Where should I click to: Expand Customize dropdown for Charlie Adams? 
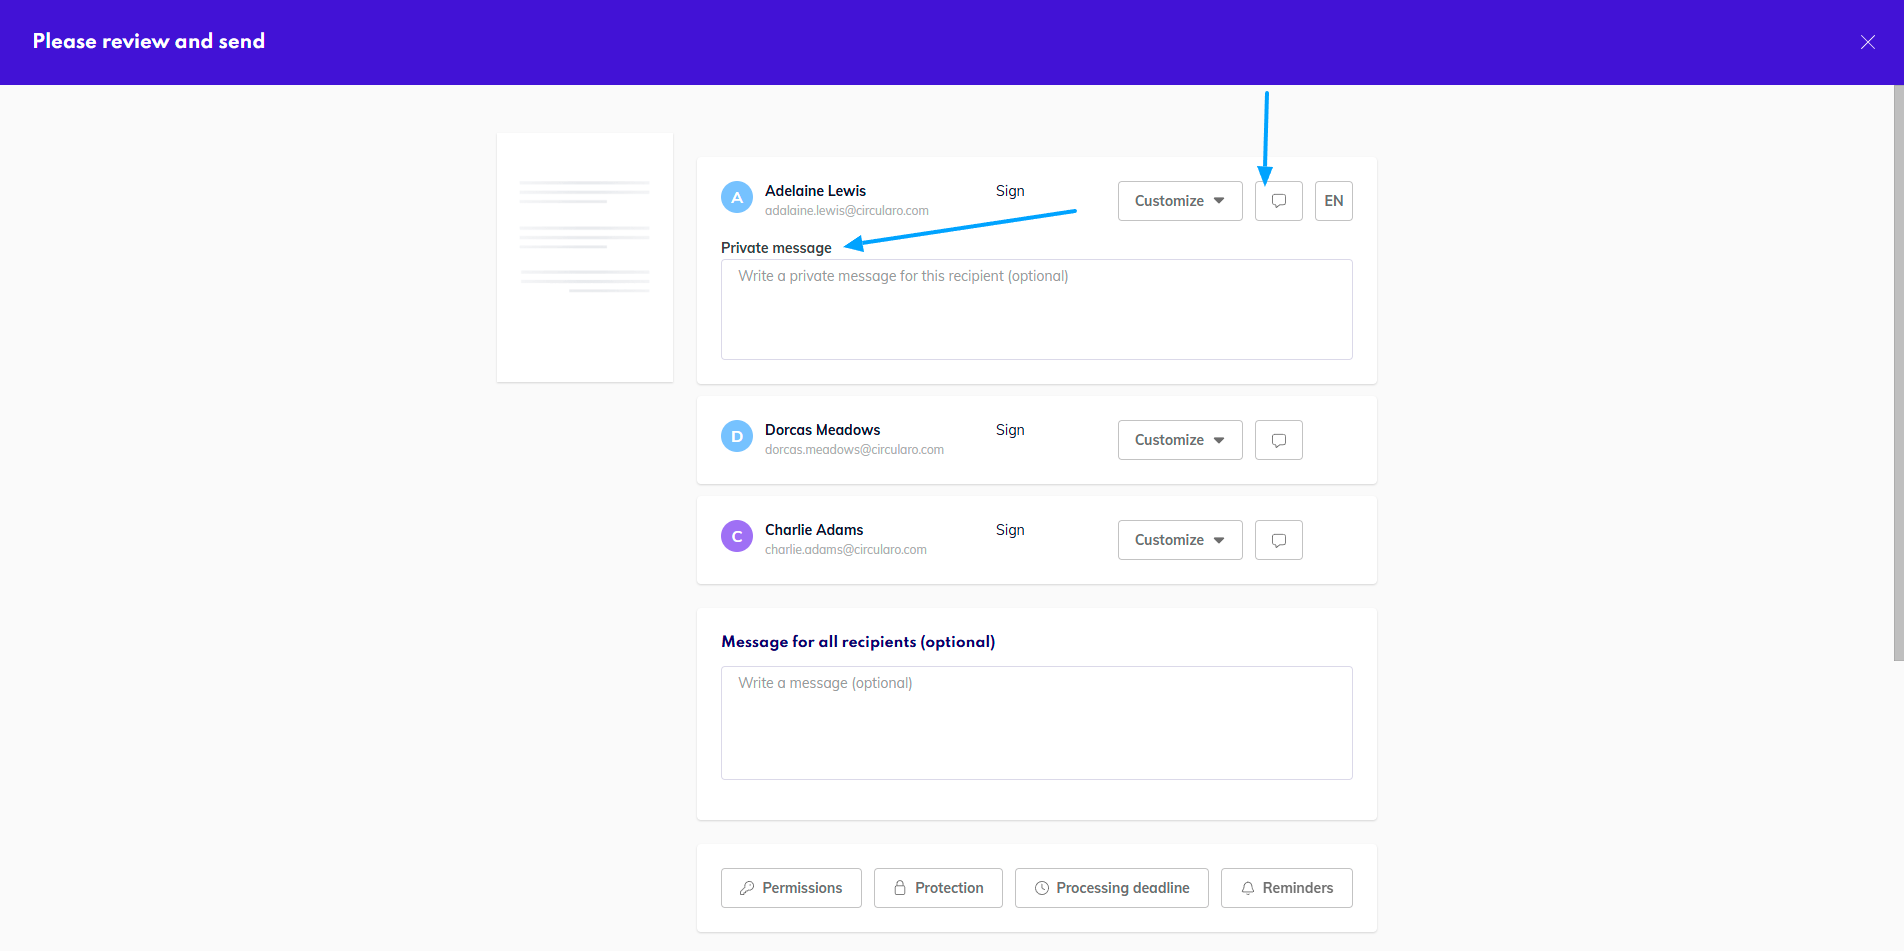coord(1179,540)
